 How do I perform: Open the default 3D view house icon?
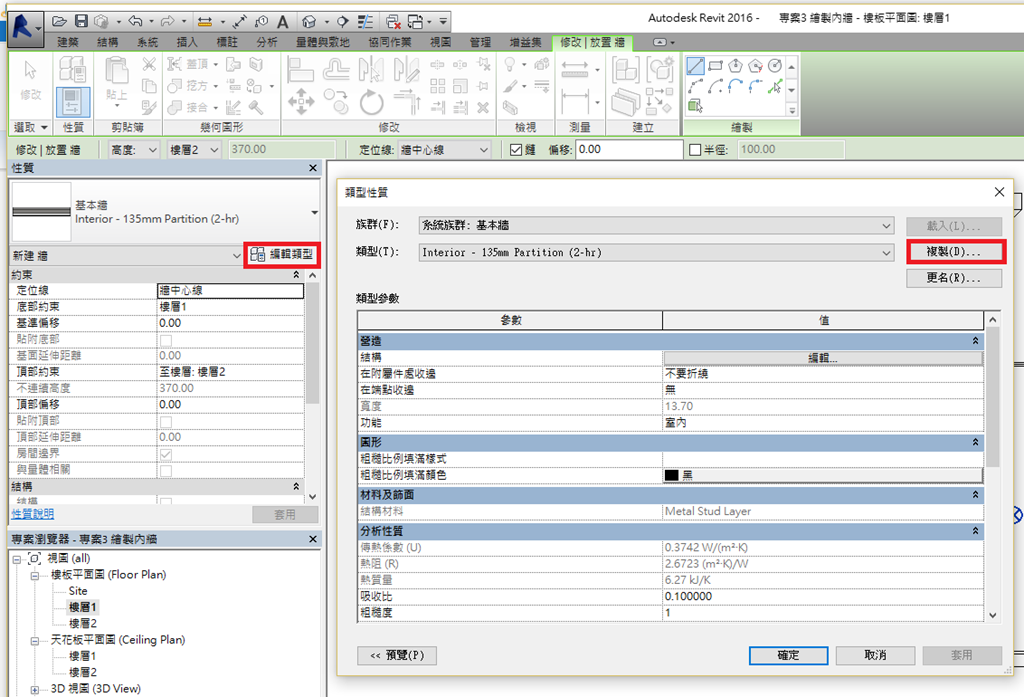310,22
